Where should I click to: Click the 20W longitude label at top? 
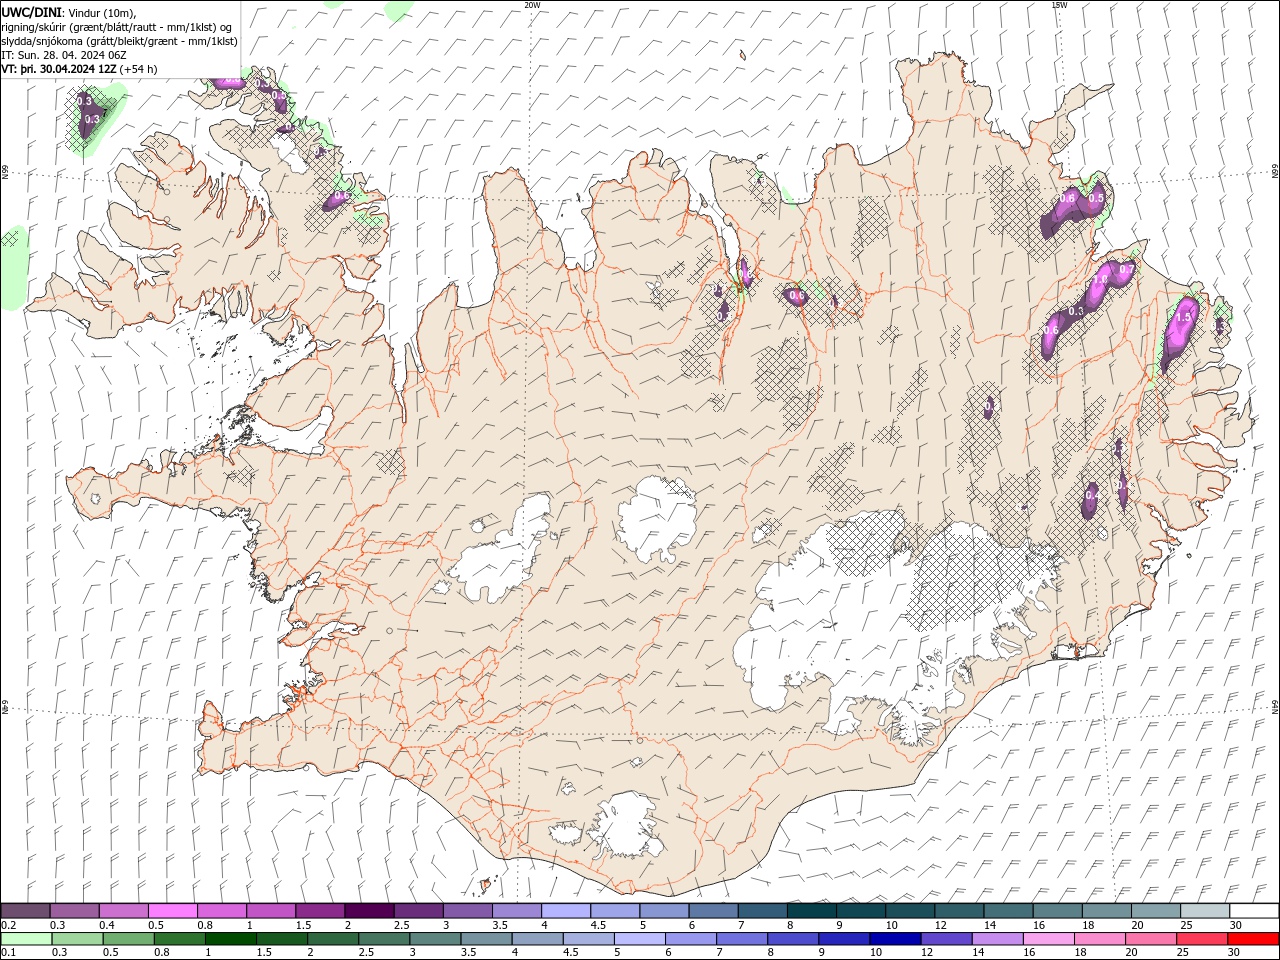532,5
